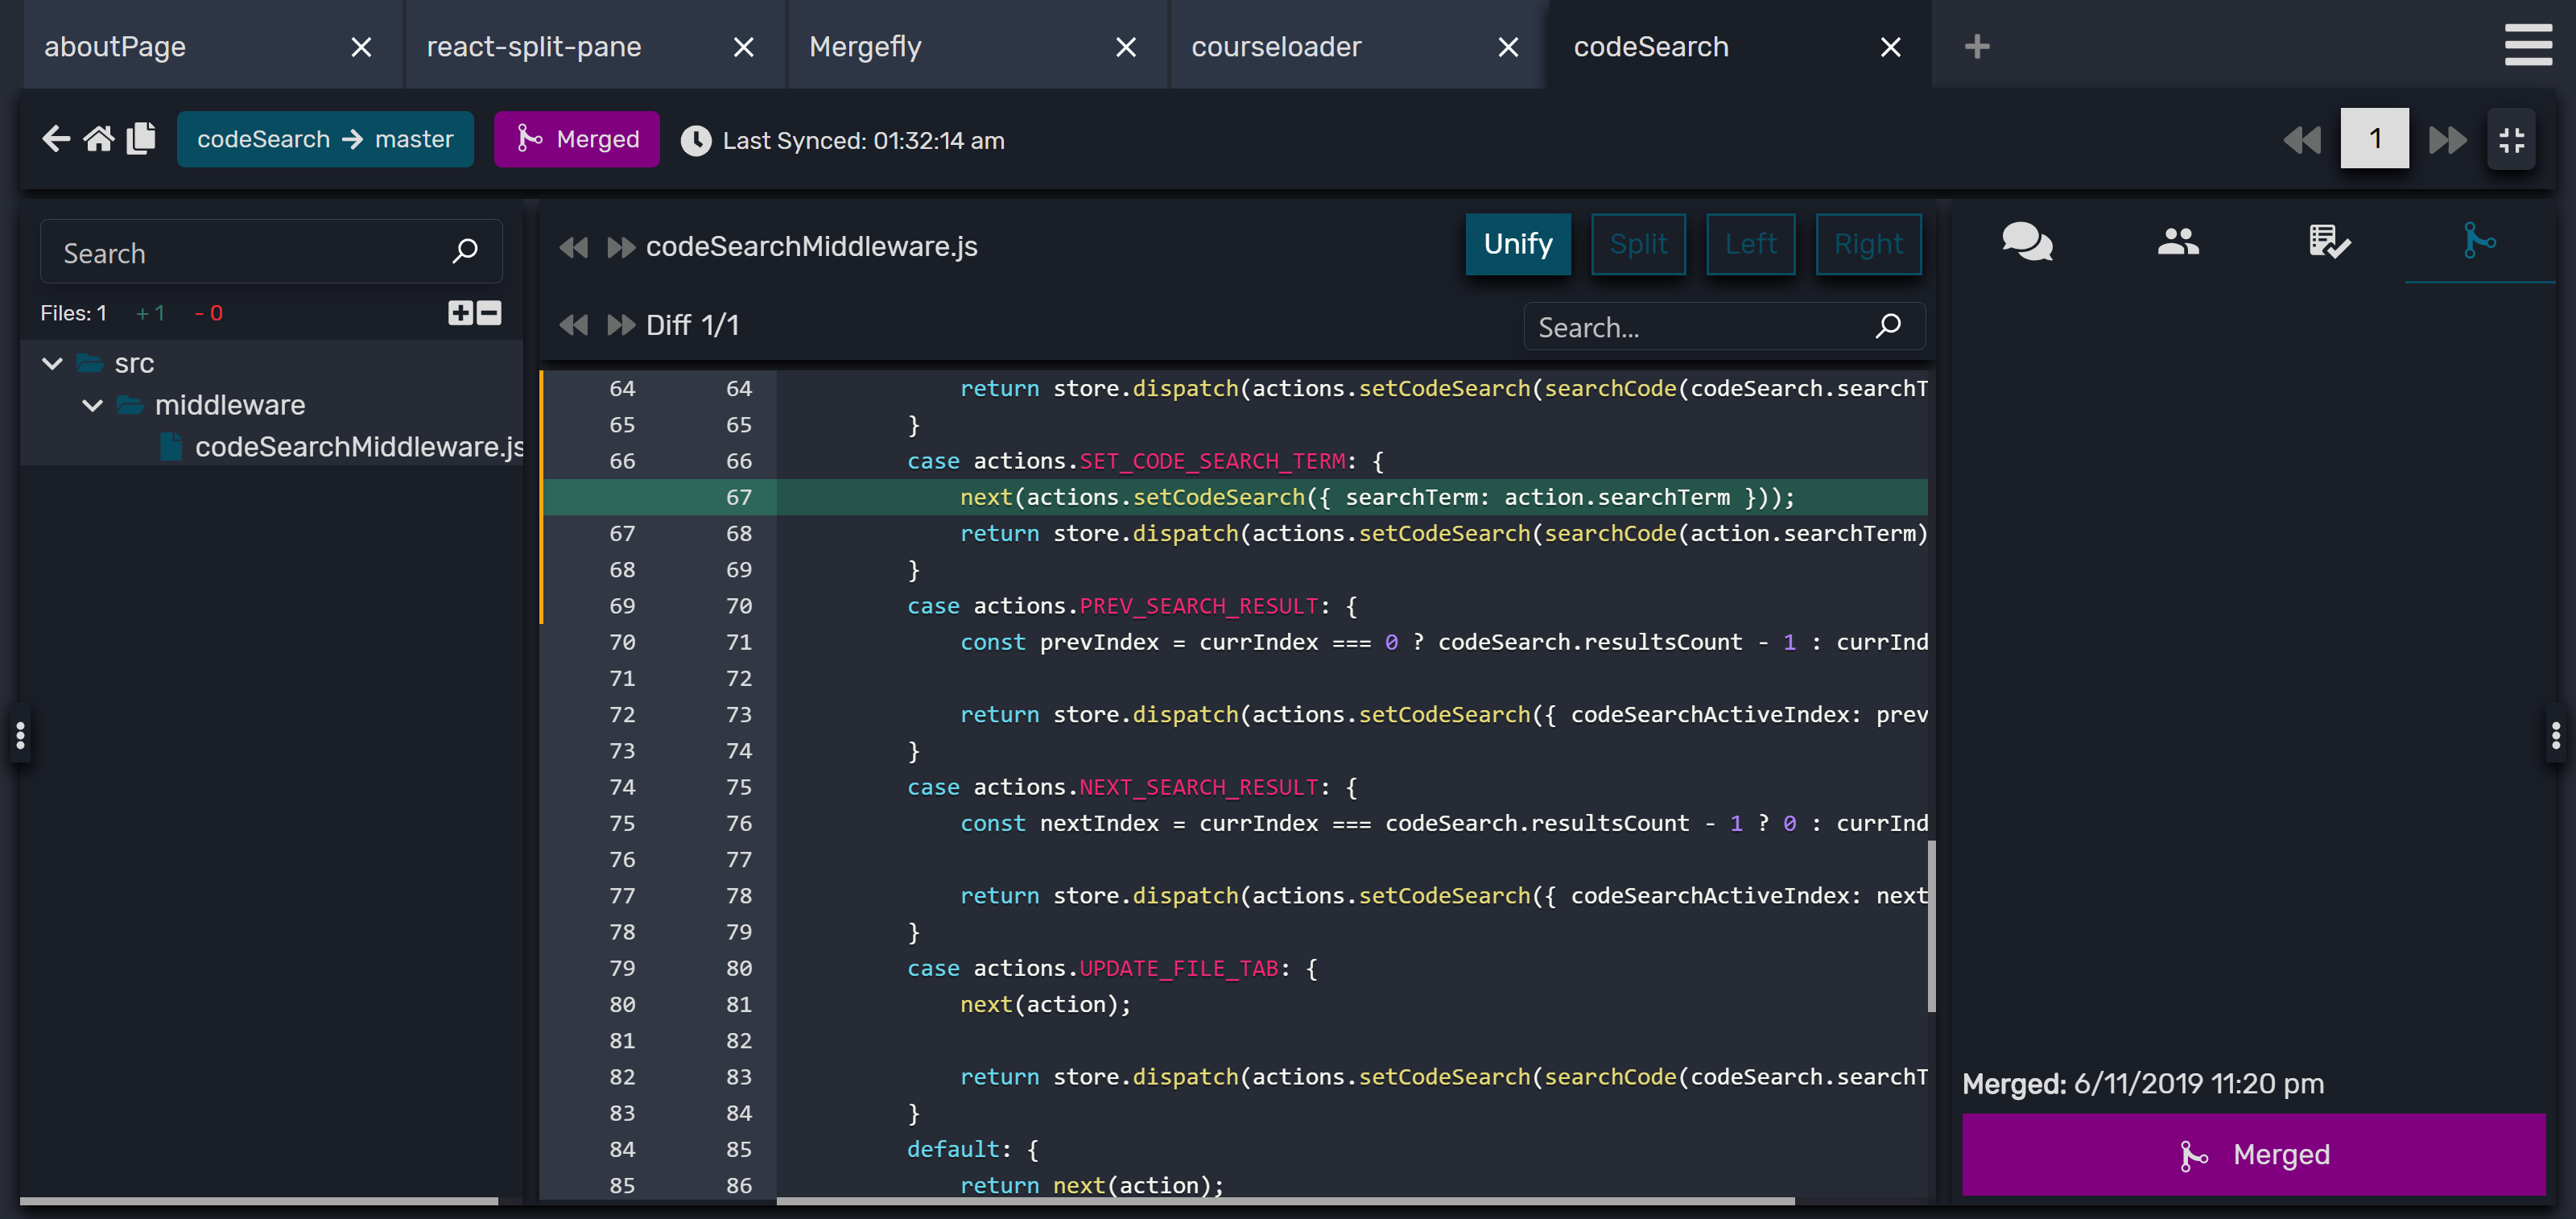Go to next diff using forward icon
2576x1219 pixels.
tap(621, 325)
